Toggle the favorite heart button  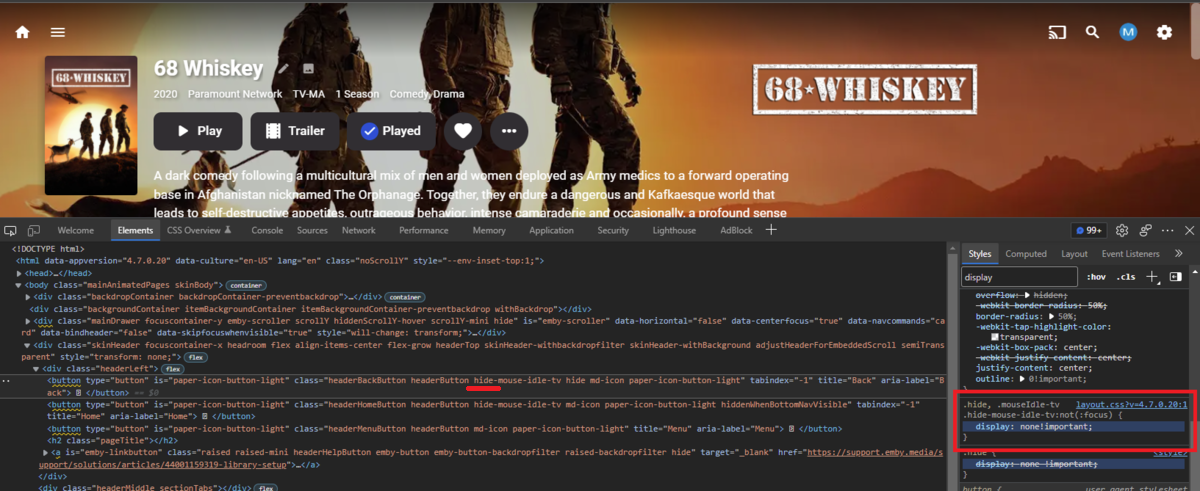pyautogui.click(x=462, y=130)
